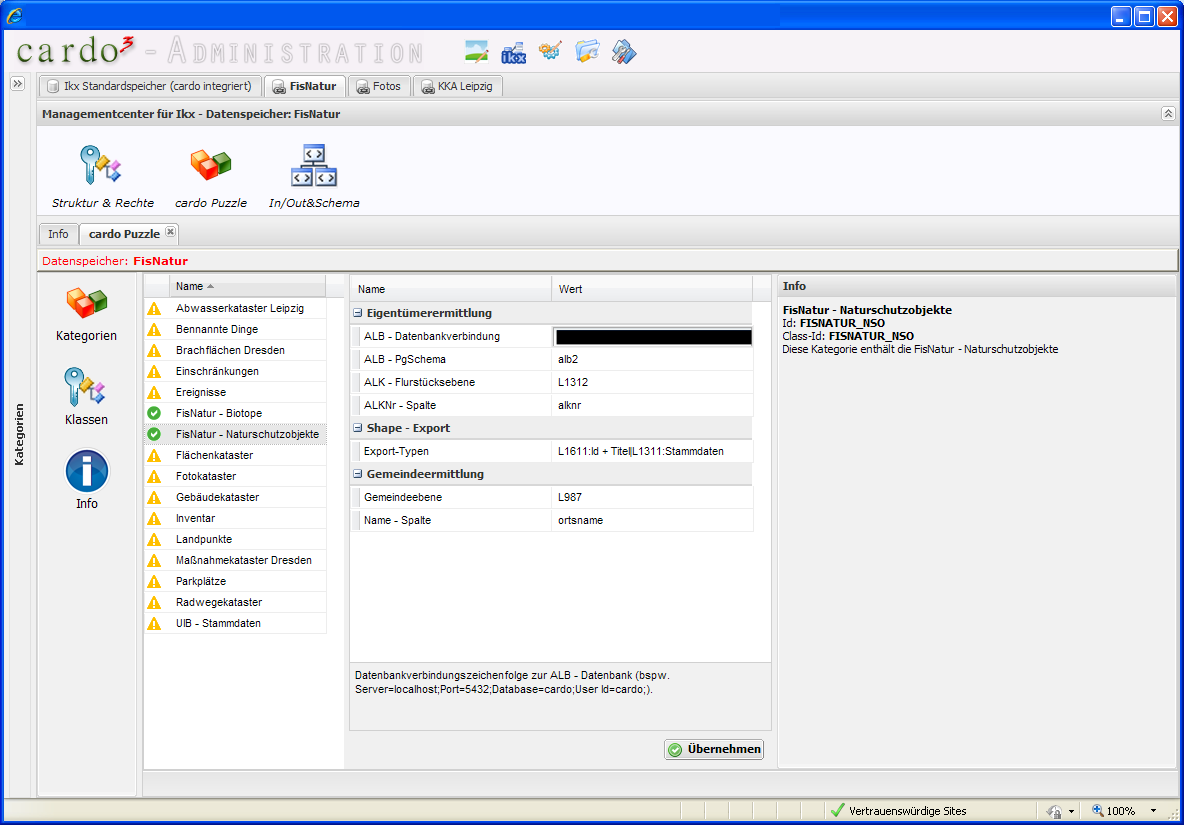The width and height of the screenshot is (1184, 825).
Task: Select Klassen in the left sidebar
Action: click(87, 396)
